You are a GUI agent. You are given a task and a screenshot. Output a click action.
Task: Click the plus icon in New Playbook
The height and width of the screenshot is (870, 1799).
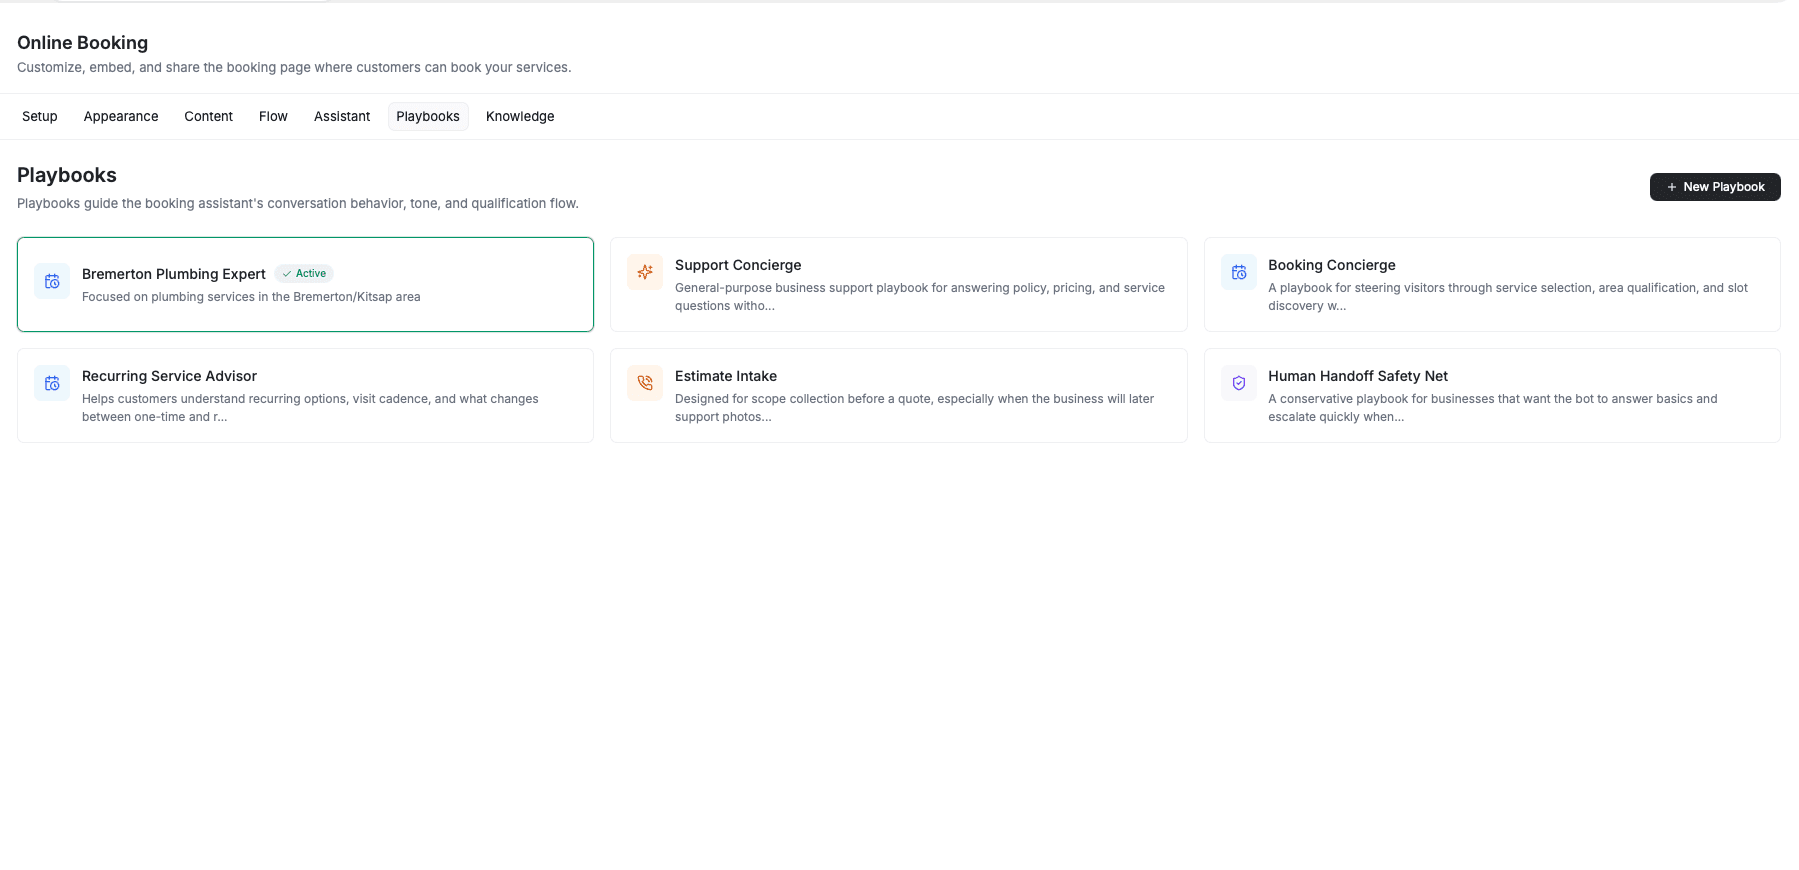(1671, 187)
